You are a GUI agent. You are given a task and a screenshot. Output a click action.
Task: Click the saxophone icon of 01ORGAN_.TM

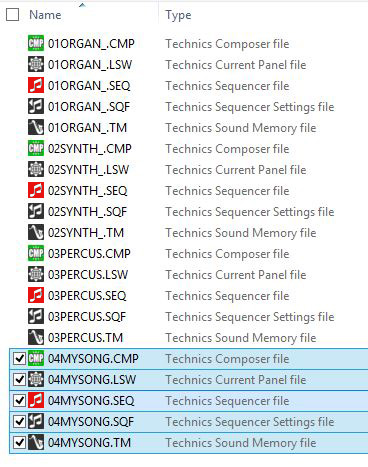pyautogui.click(x=36, y=127)
